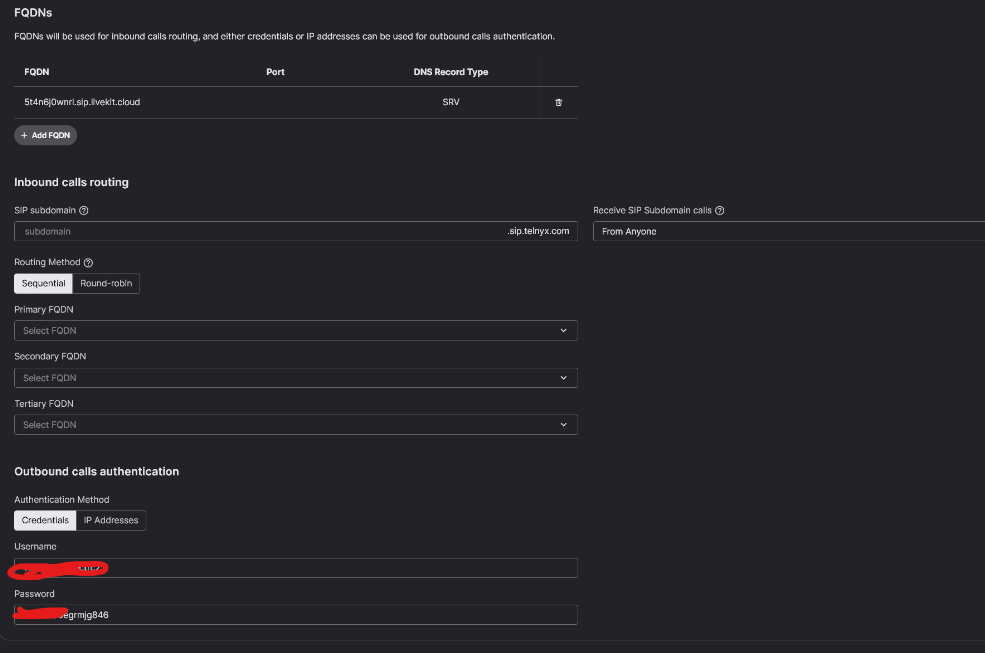The height and width of the screenshot is (653, 985).
Task: Show the Routing Method help icon info
Action: point(89,263)
